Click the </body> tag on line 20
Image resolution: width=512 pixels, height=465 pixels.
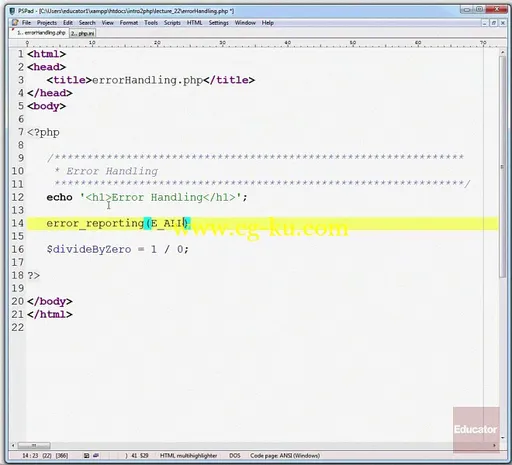50,301
